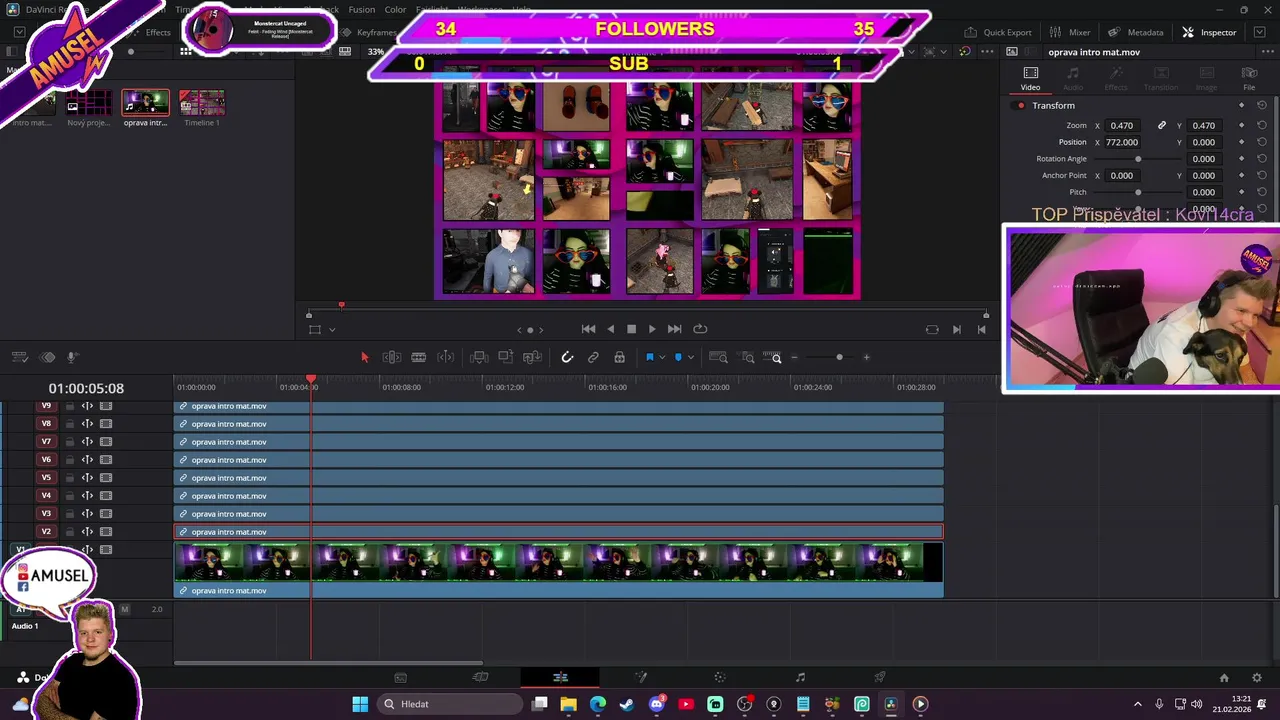
Task: Play the timeline forward
Action: (652, 329)
